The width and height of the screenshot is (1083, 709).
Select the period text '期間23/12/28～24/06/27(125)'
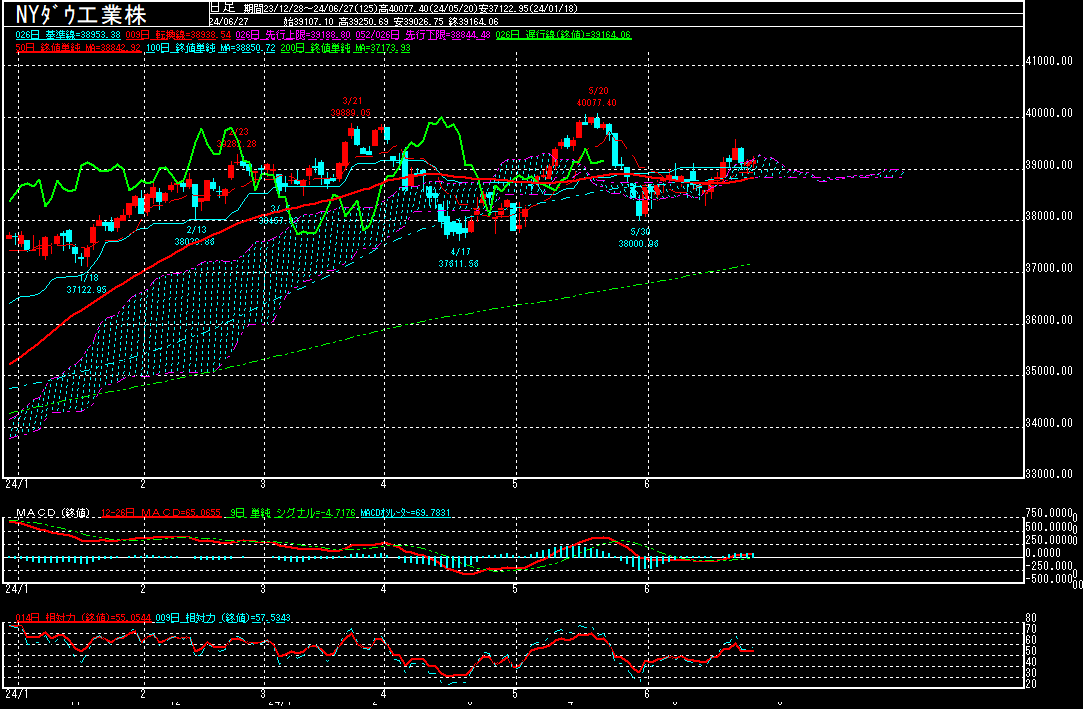pyautogui.click(x=311, y=8)
